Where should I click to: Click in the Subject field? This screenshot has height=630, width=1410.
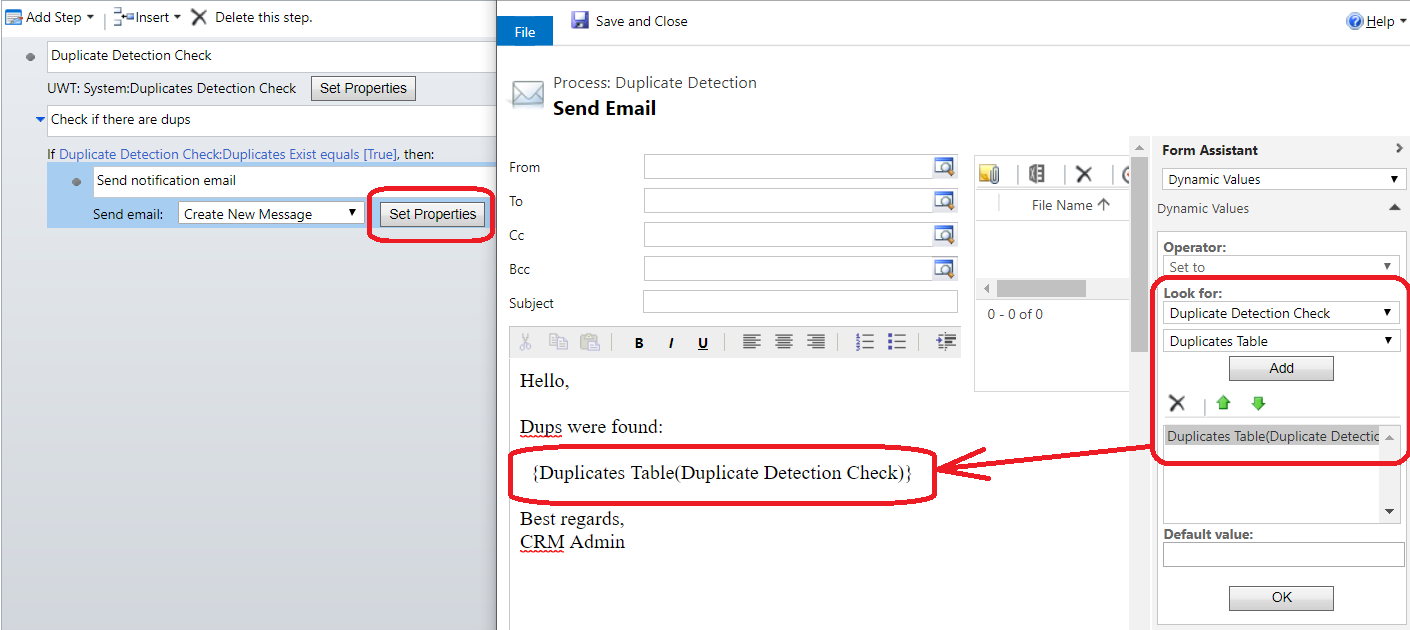tap(800, 302)
